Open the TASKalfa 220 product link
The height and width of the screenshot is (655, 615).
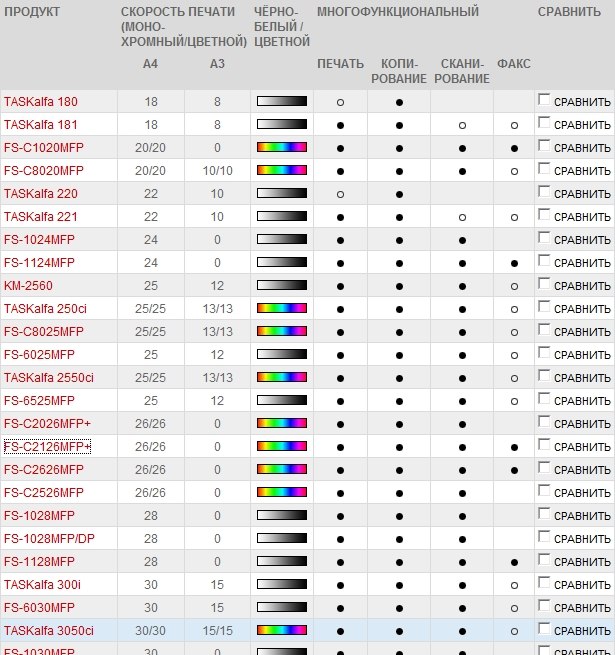point(41,193)
